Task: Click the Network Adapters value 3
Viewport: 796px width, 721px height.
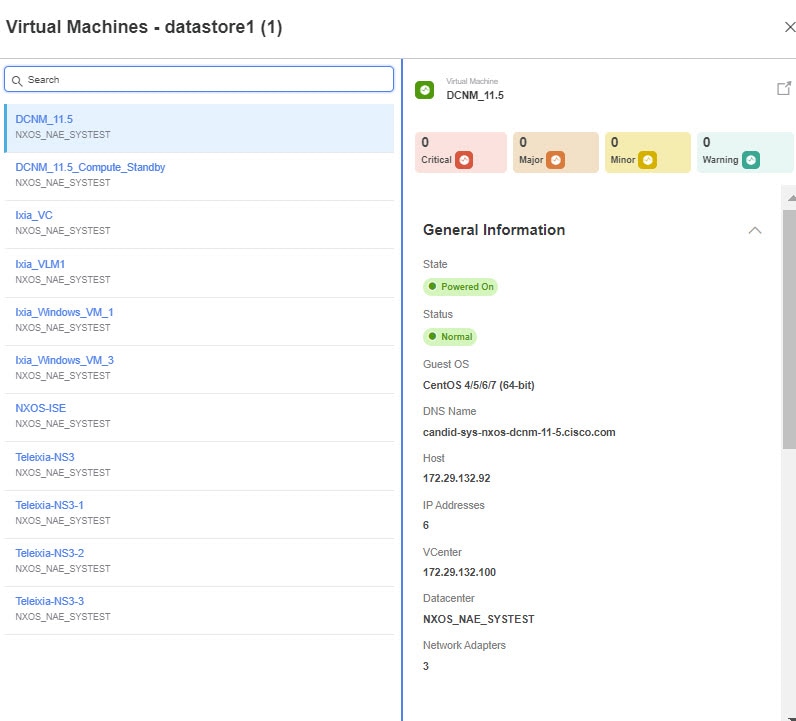Action: point(426,666)
